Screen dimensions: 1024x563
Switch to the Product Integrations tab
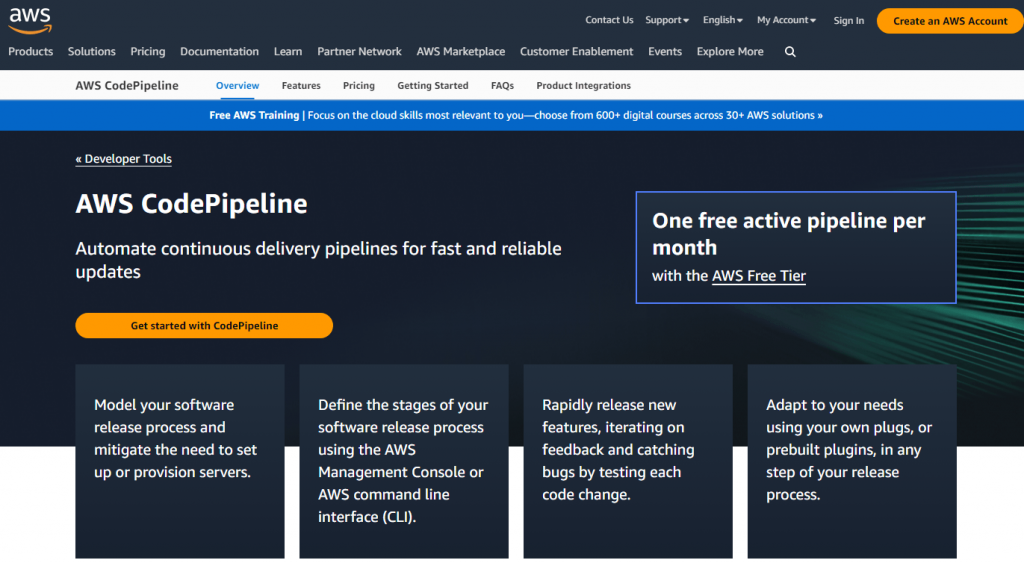point(583,86)
